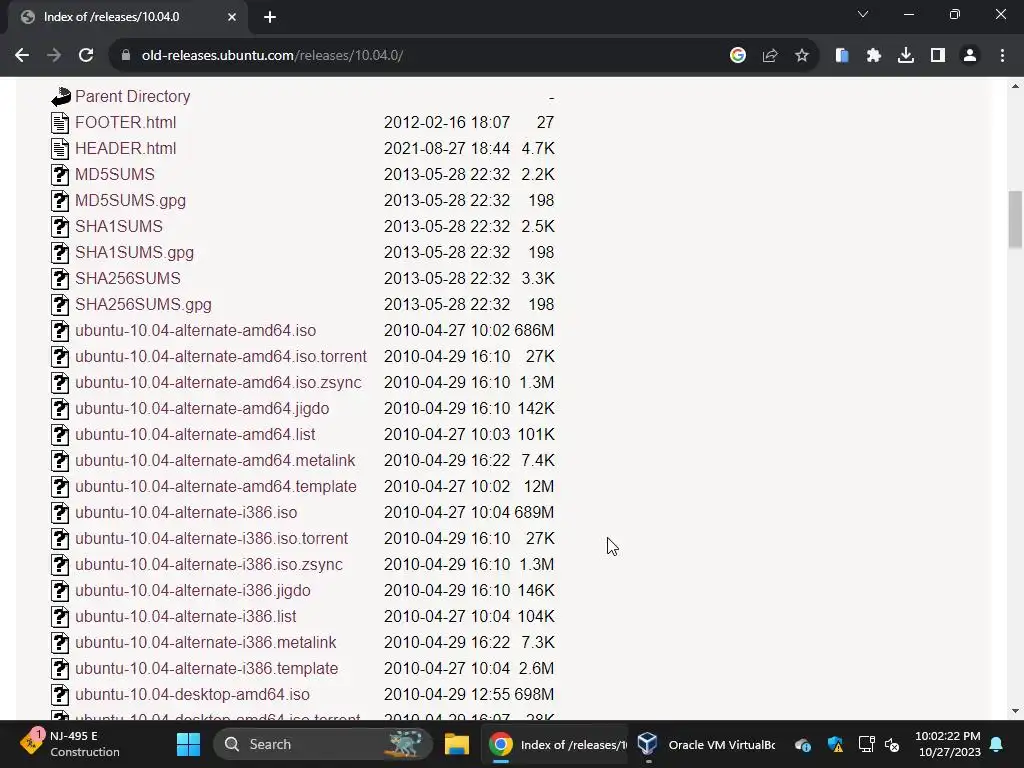Open ubuntu-10.04-alternate-i386.template link
This screenshot has width=1024, height=768.
[206, 669]
